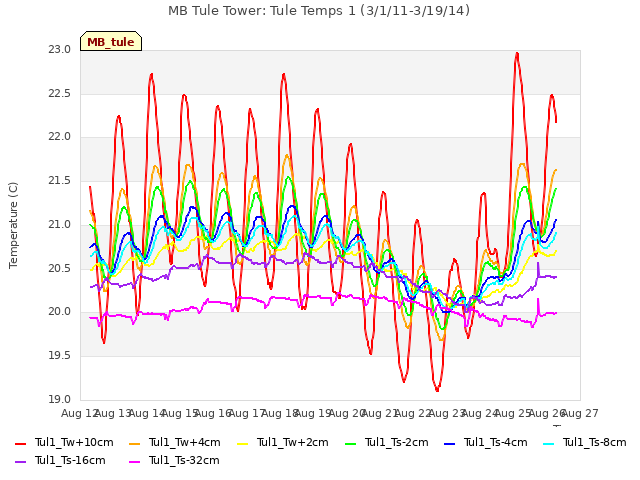Click the Aug 23 x-axis label
Image resolution: width=640 pixels, height=480 pixels.
447,413
